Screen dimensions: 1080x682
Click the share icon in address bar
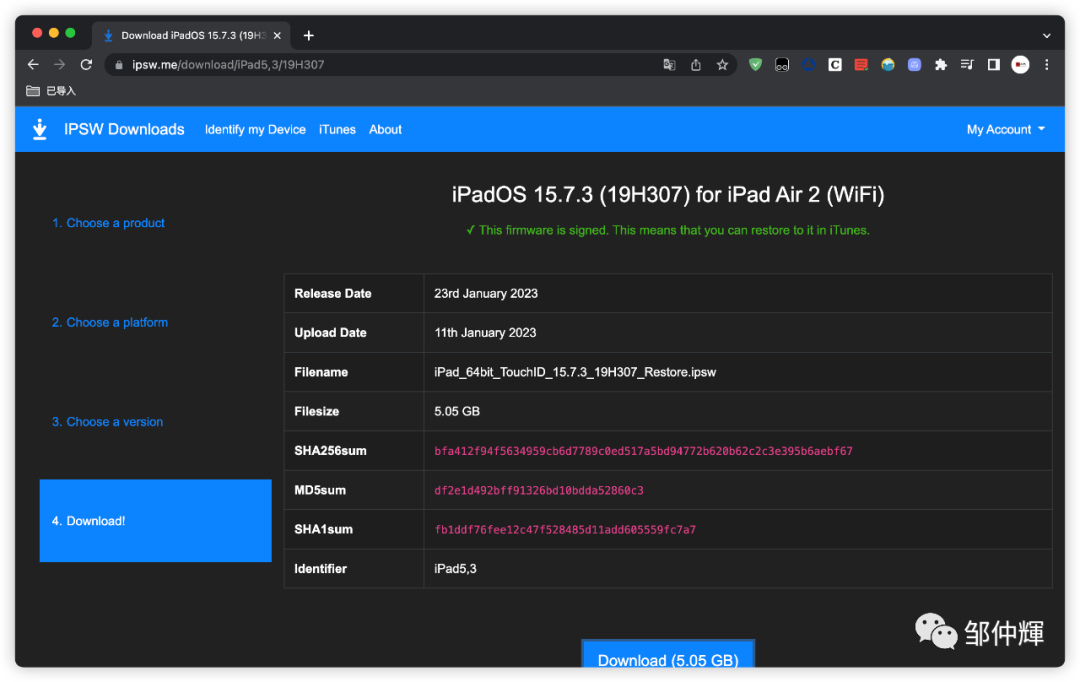[x=696, y=65]
